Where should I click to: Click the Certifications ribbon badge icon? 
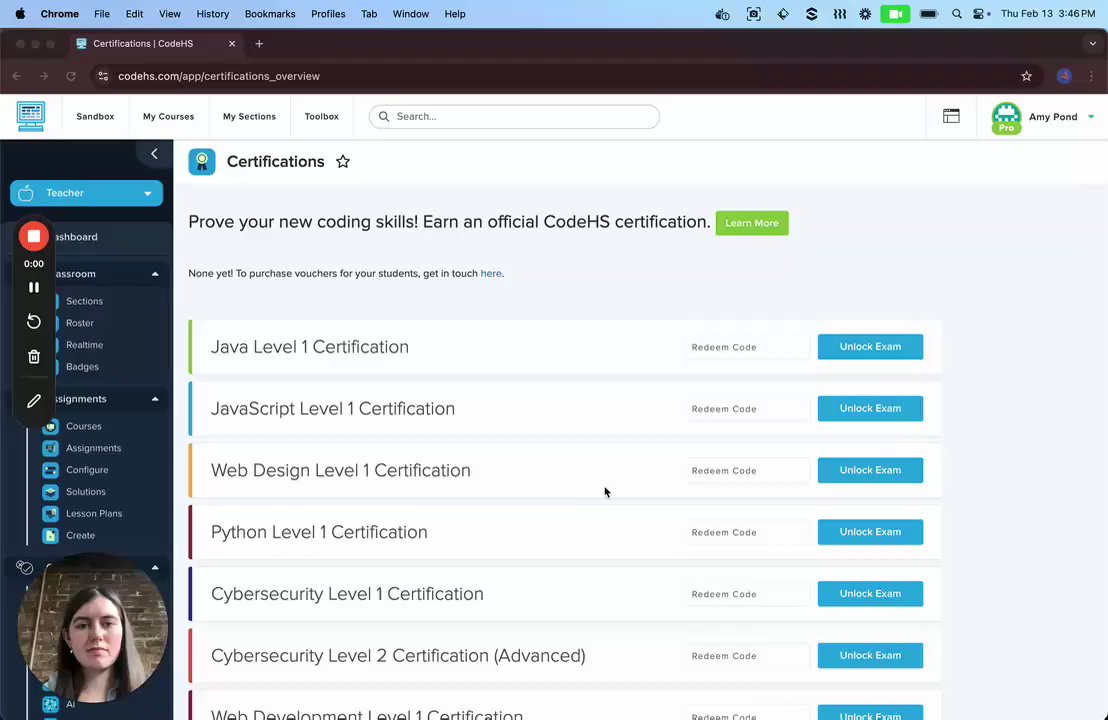coord(201,162)
